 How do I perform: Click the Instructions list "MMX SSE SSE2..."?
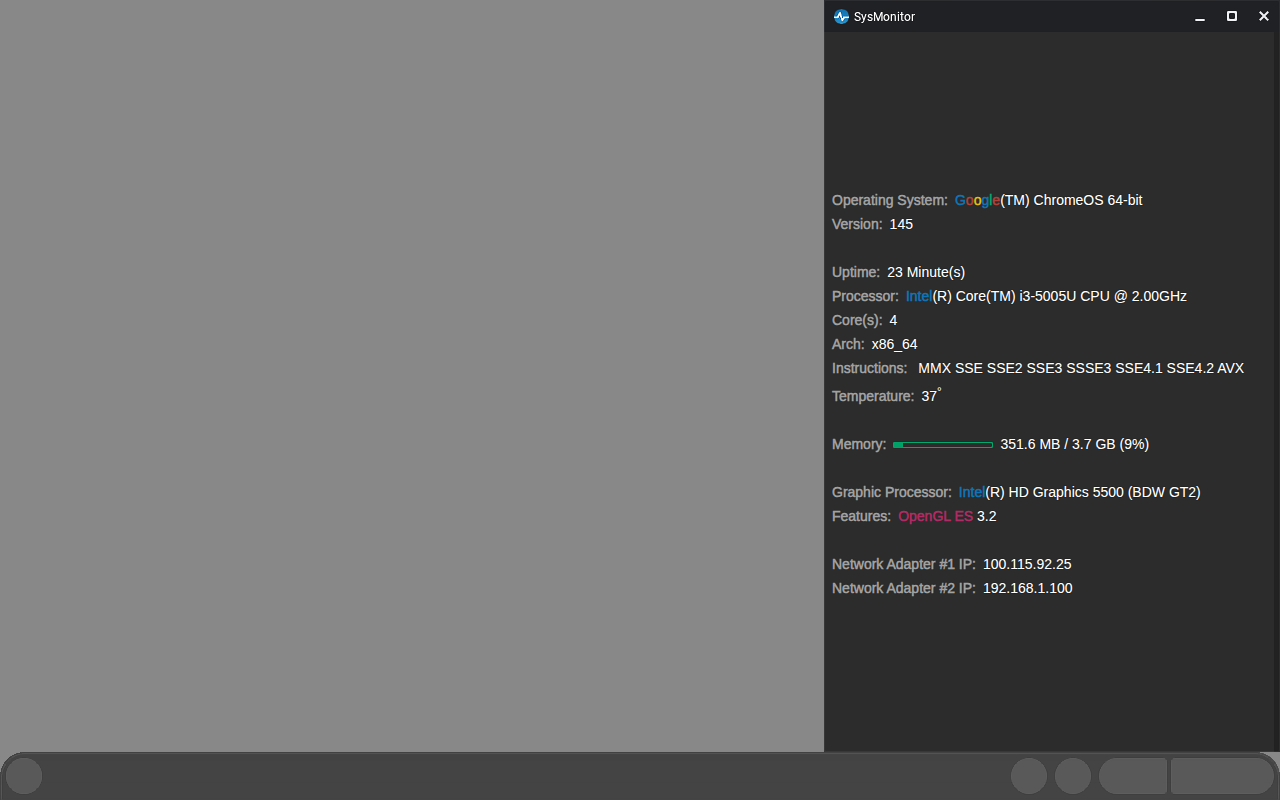coord(1081,368)
